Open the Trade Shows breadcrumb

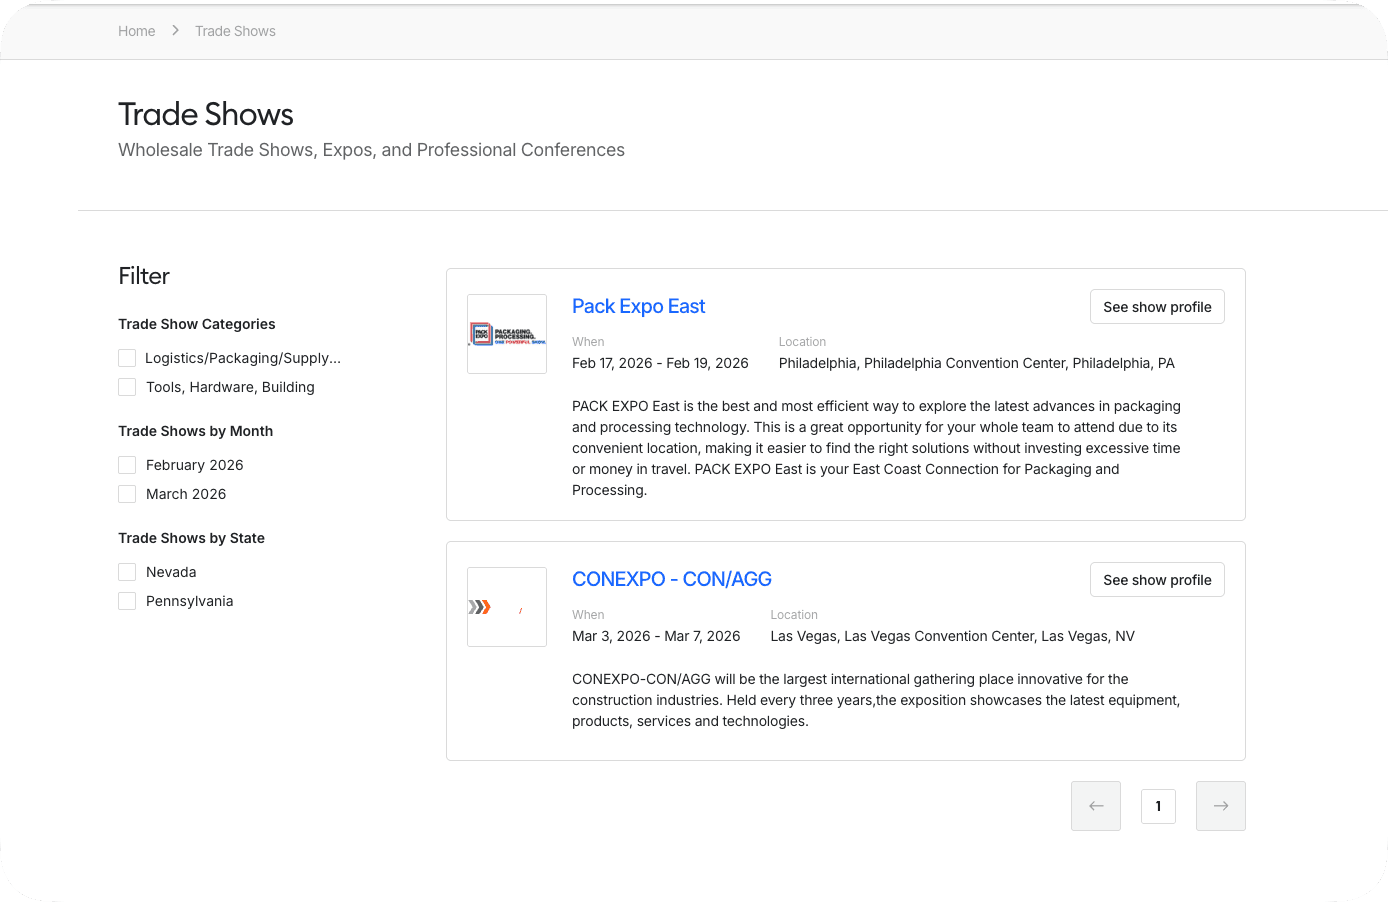tap(235, 31)
